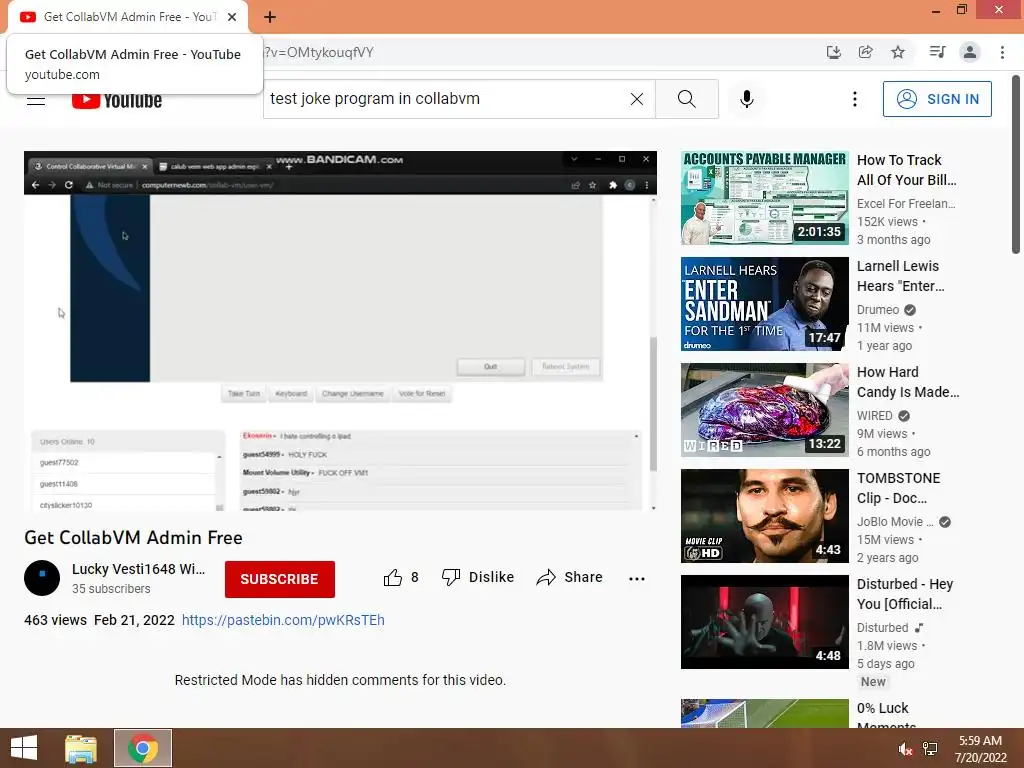Open TOMBSTONE Clip - Doc title

pos(899,488)
